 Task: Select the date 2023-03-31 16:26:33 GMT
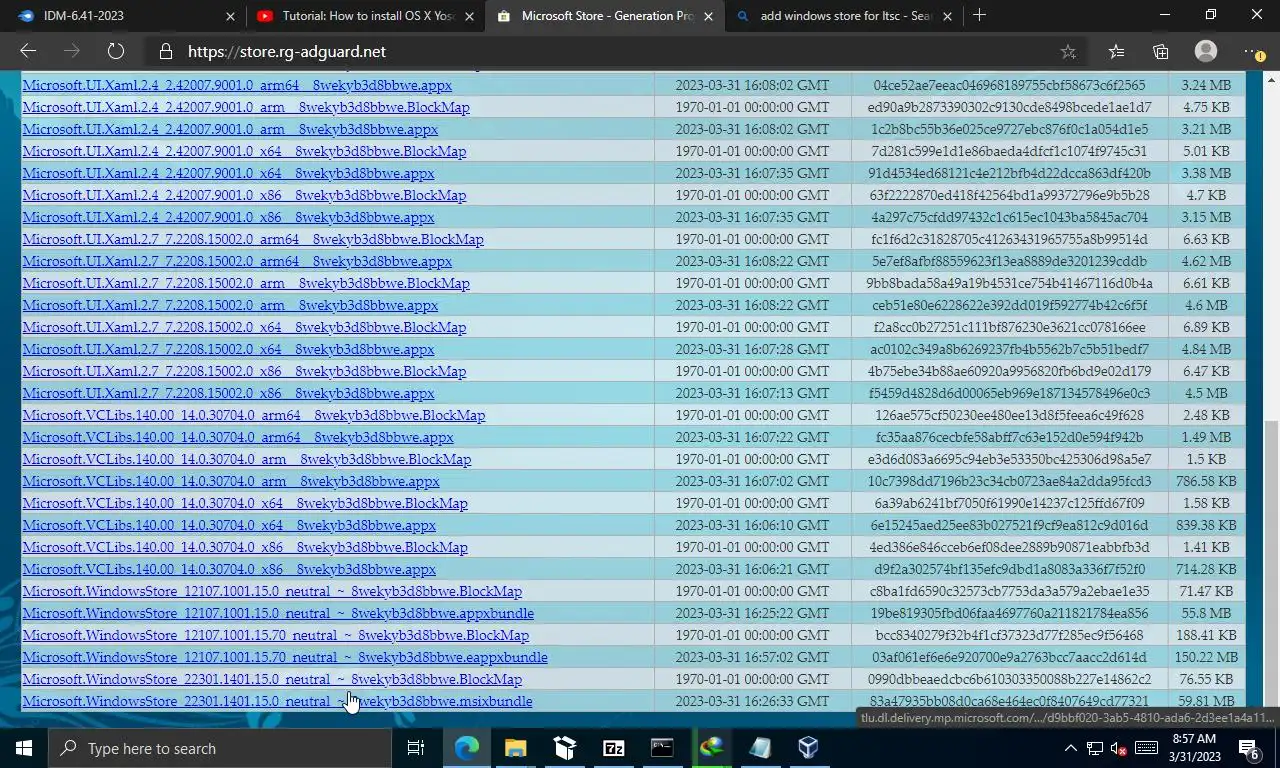point(752,701)
